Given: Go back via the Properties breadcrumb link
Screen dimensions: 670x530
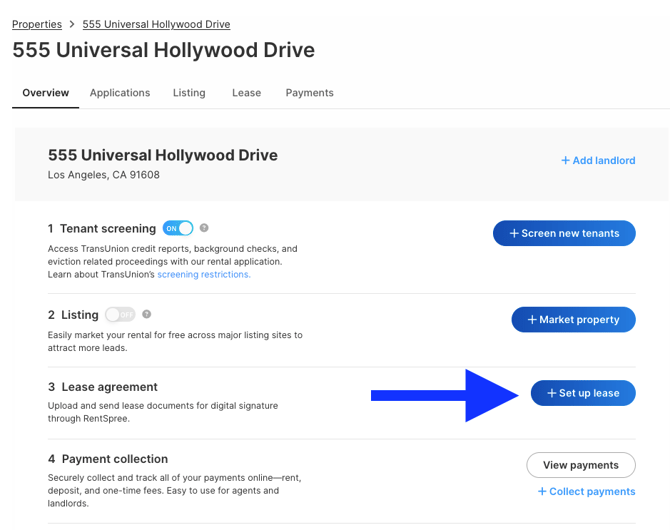Looking at the screenshot, I should [x=37, y=24].
